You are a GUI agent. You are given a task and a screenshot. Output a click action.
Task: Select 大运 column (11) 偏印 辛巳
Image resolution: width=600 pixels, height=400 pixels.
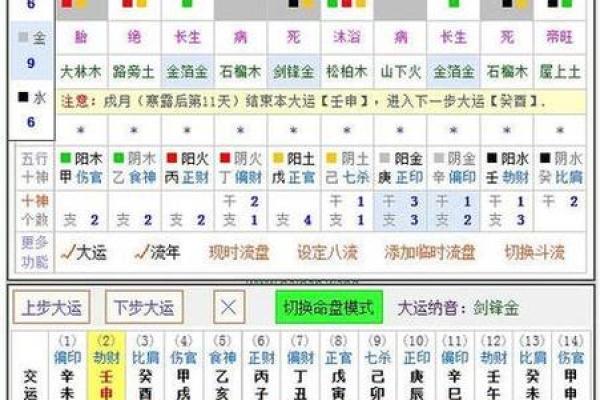point(455,367)
